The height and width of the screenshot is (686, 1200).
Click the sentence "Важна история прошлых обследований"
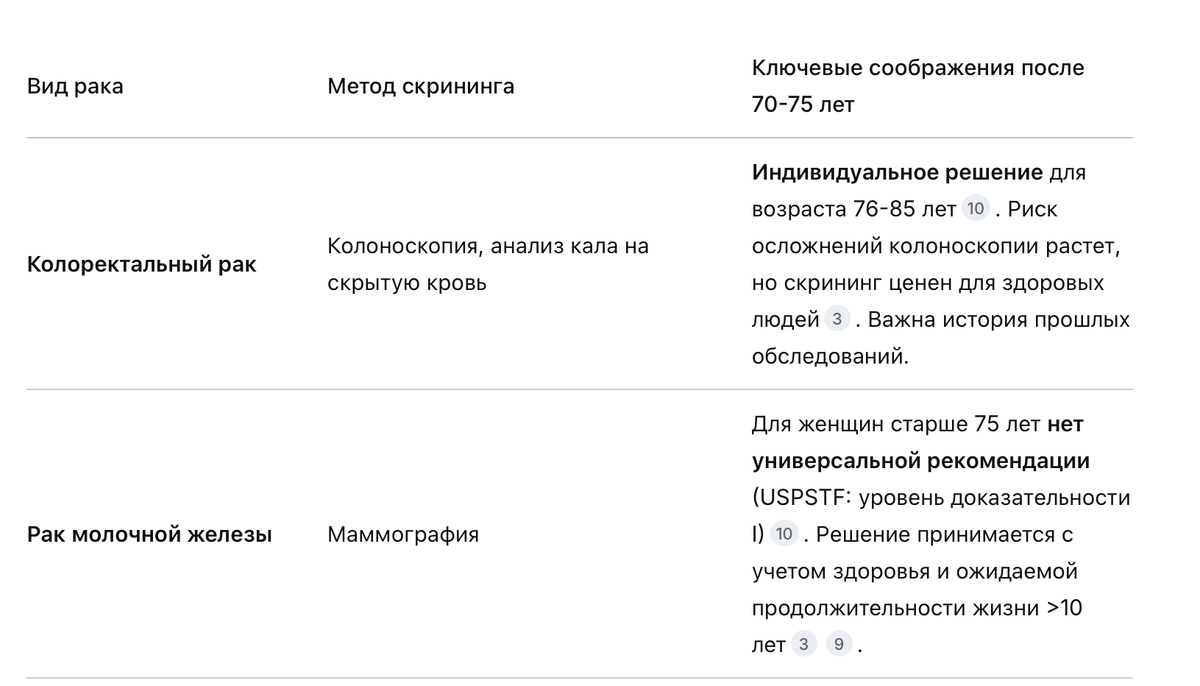pyautogui.click(x=940, y=338)
